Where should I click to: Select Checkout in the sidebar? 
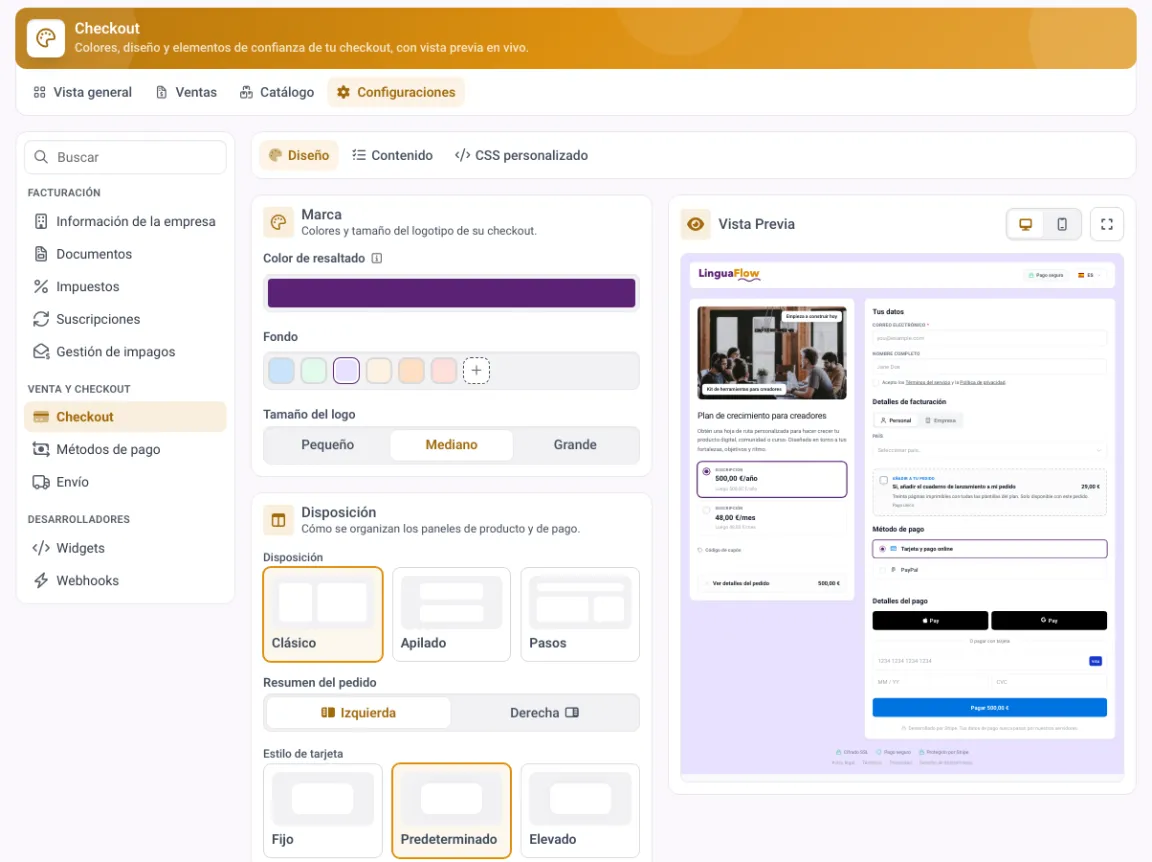(126, 417)
